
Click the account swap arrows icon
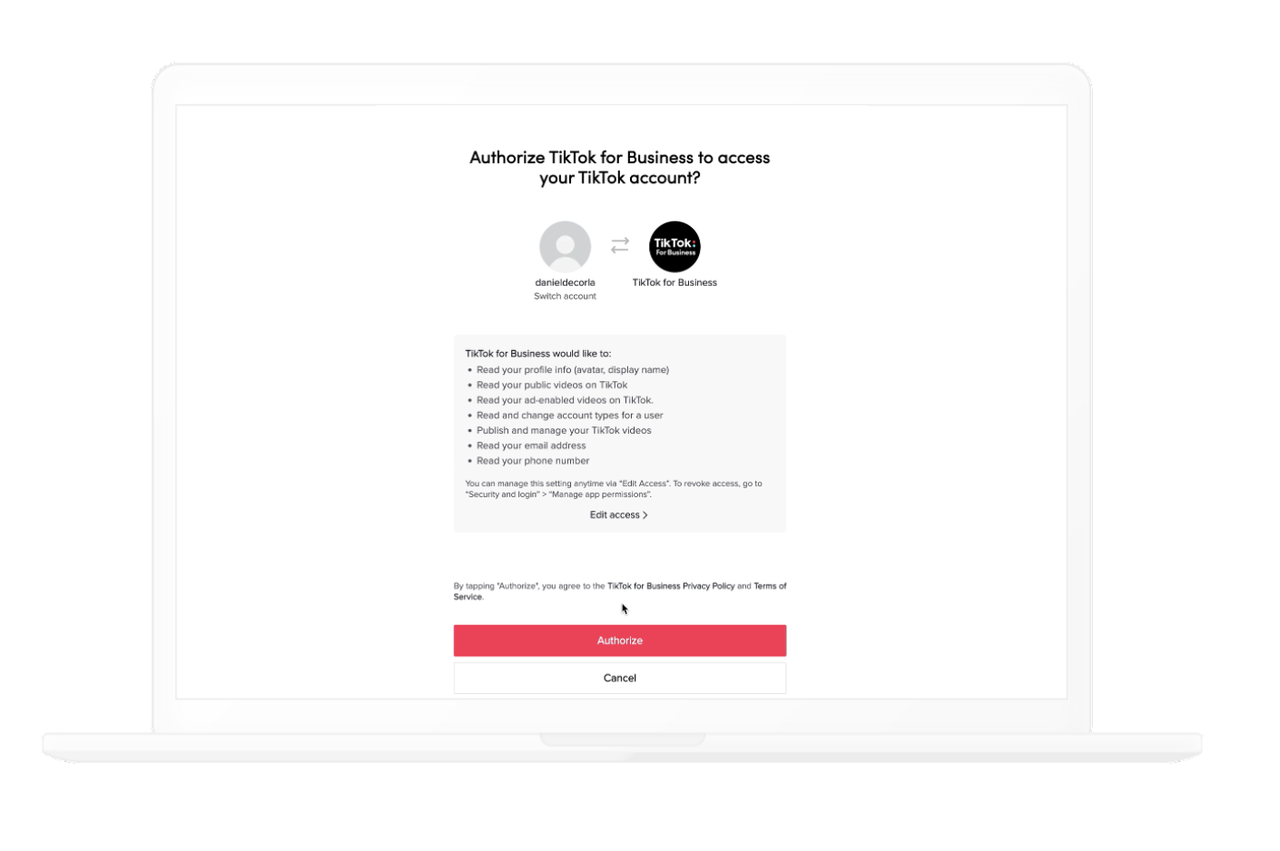tap(620, 245)
